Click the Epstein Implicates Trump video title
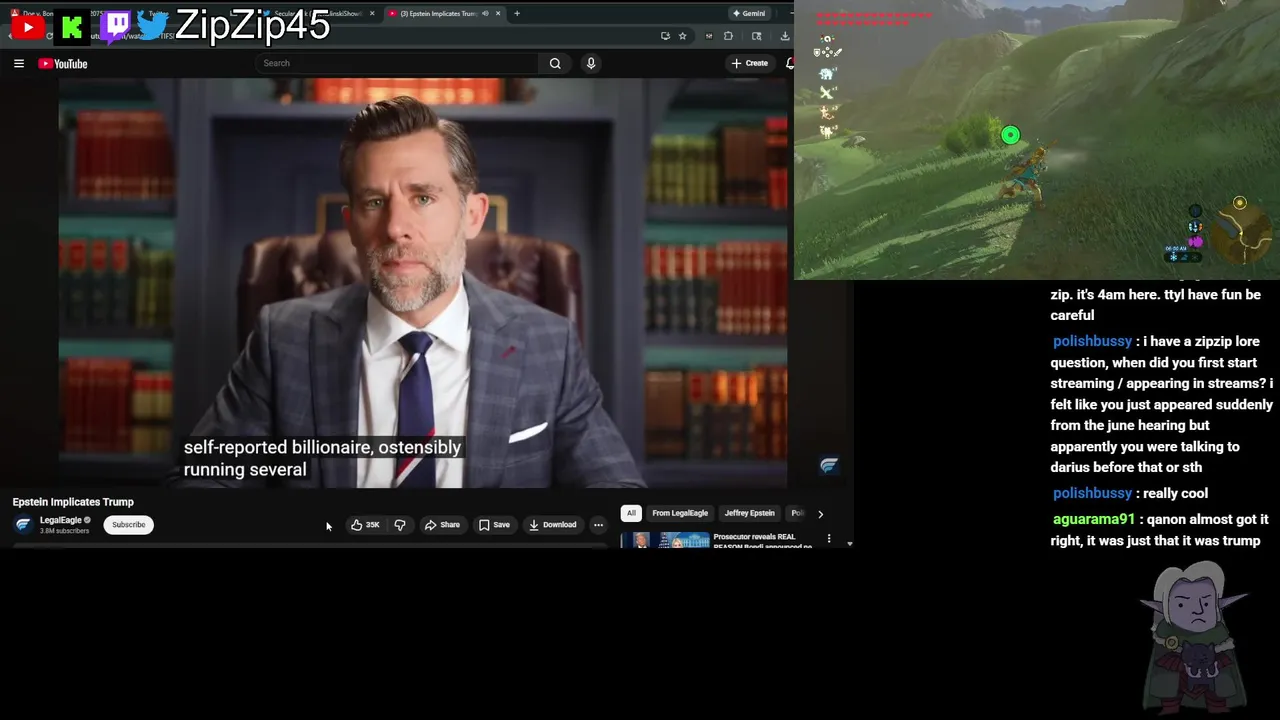The image size is (1280, 720). point(73,502)
